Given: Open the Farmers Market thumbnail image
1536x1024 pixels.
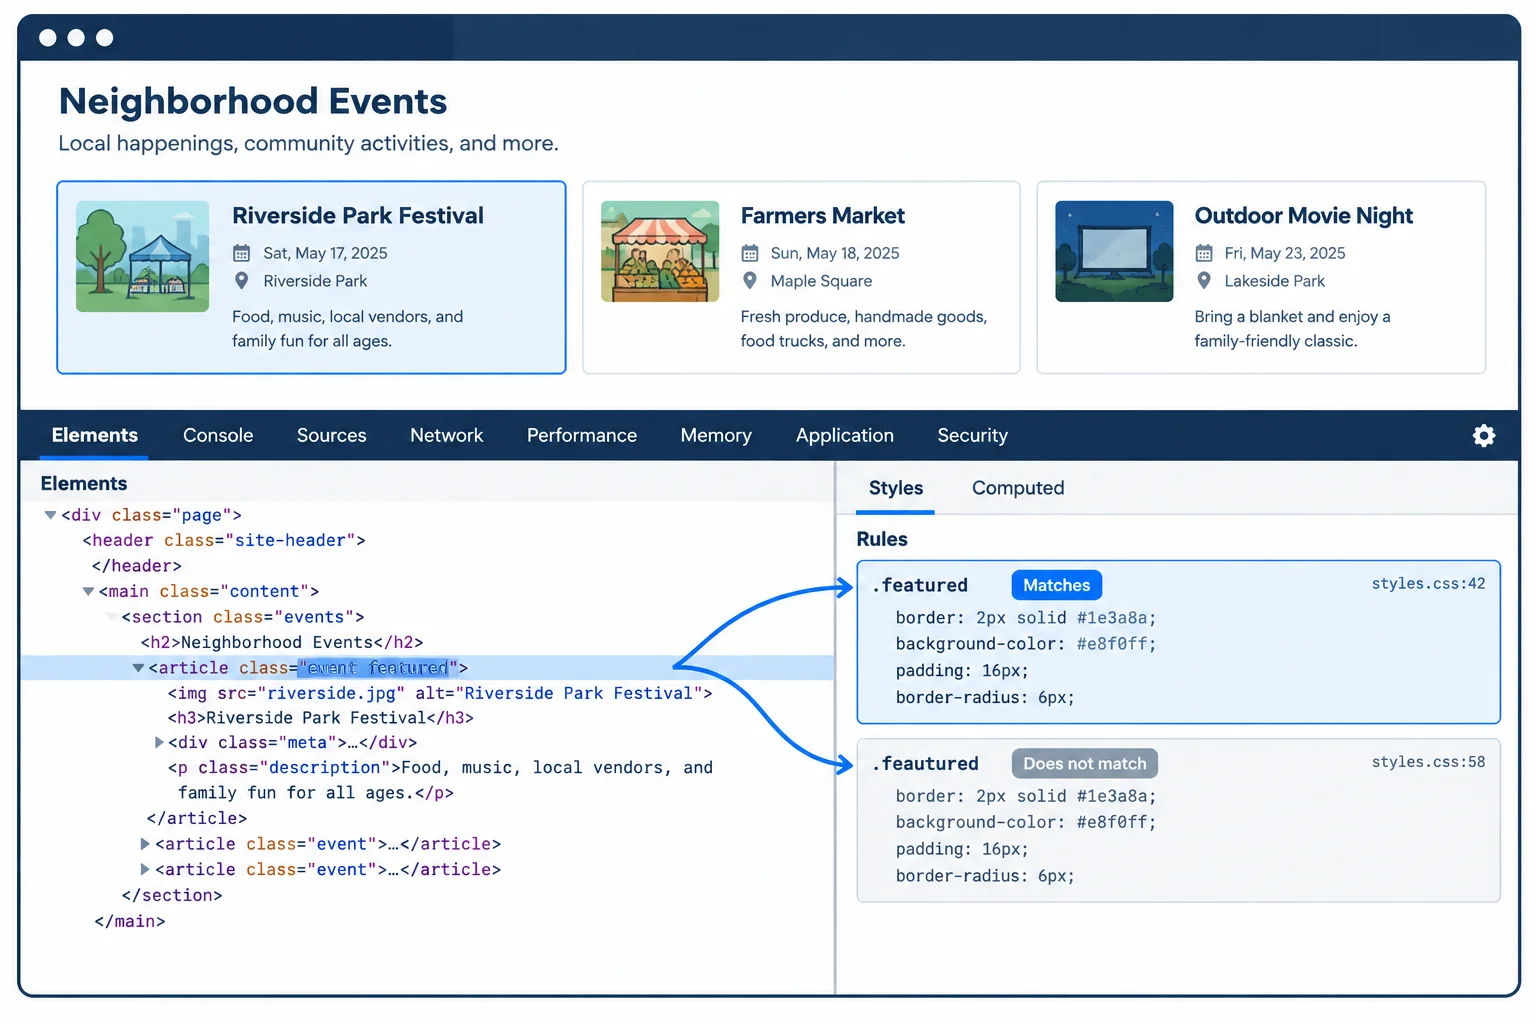Looking at the screenshot, I should (660, 251).
